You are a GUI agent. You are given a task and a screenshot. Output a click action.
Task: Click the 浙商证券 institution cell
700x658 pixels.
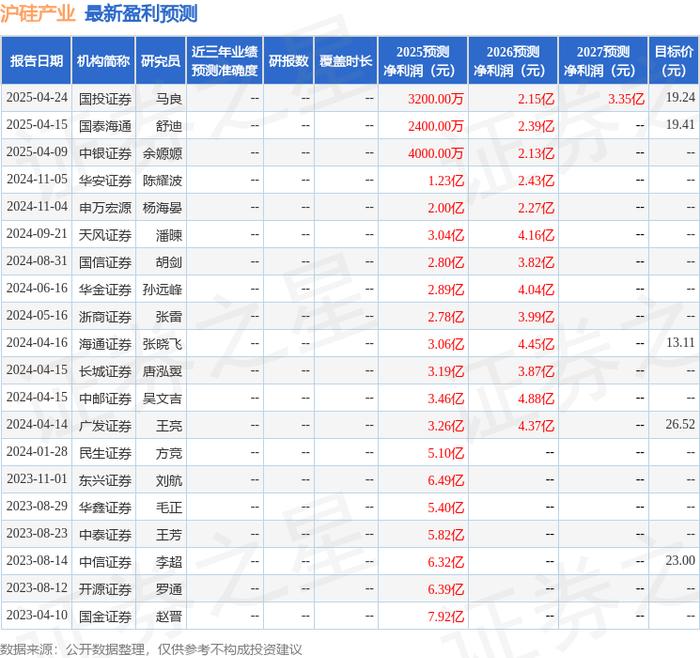(x=105, y=317)
